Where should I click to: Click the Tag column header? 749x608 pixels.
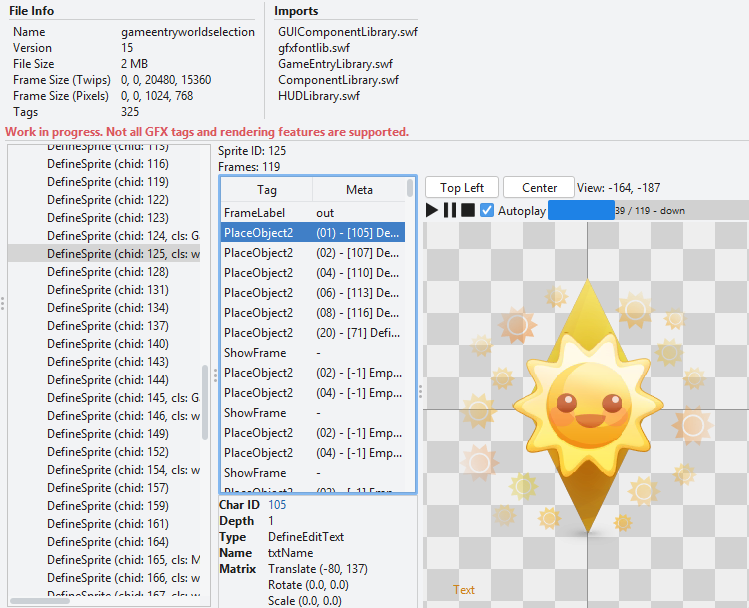[x=267, y=190]
